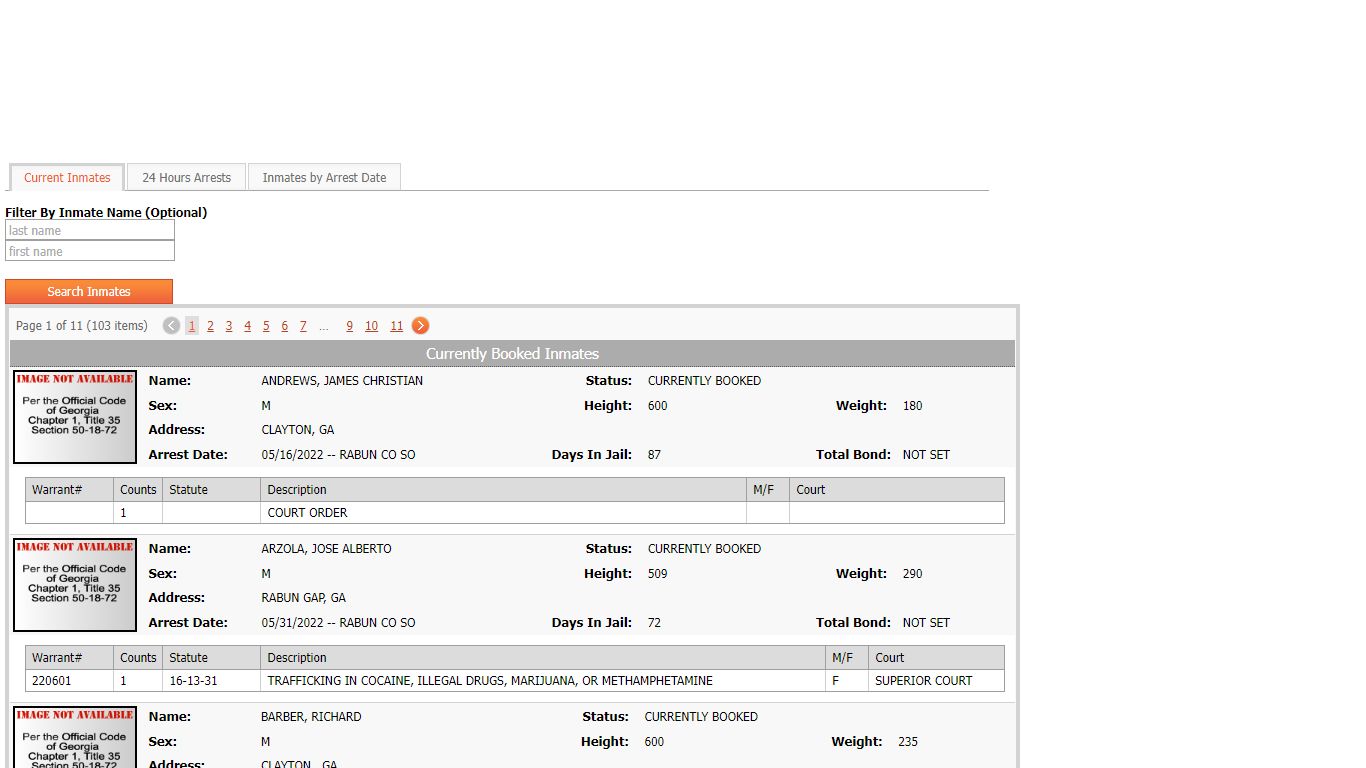The image size is (1366, 768).
Task: Click the last name filter field
Action: tap(90, 231)
